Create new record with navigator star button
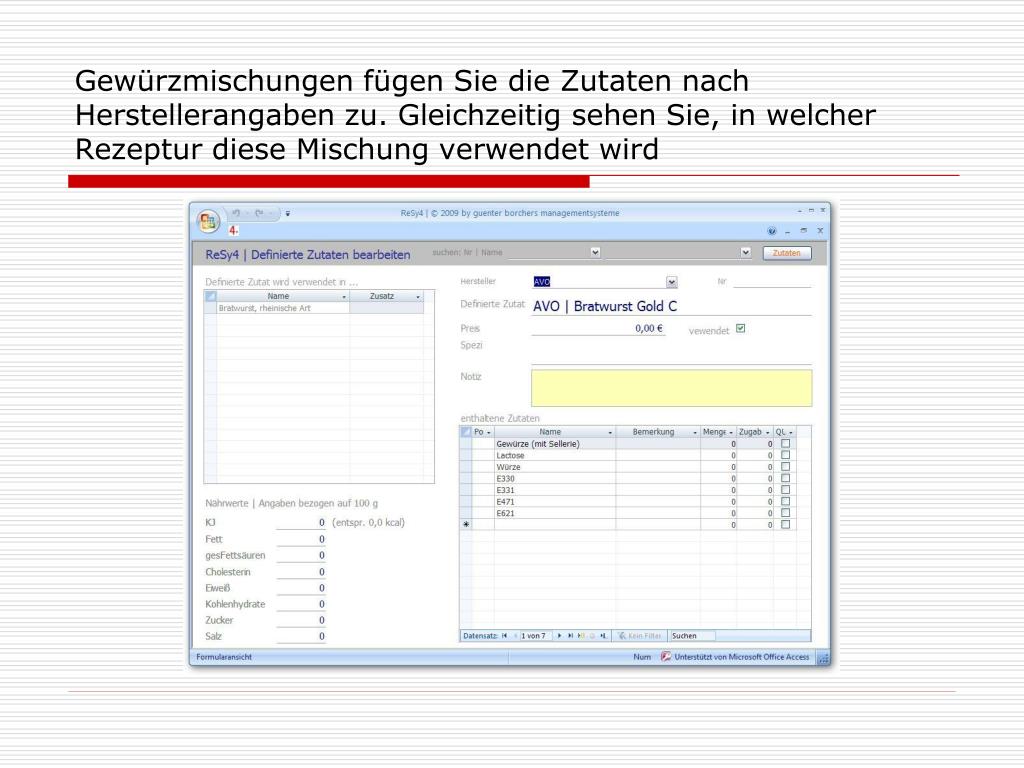The width and height of the screenshot is (1024, 768). [581, 636]
